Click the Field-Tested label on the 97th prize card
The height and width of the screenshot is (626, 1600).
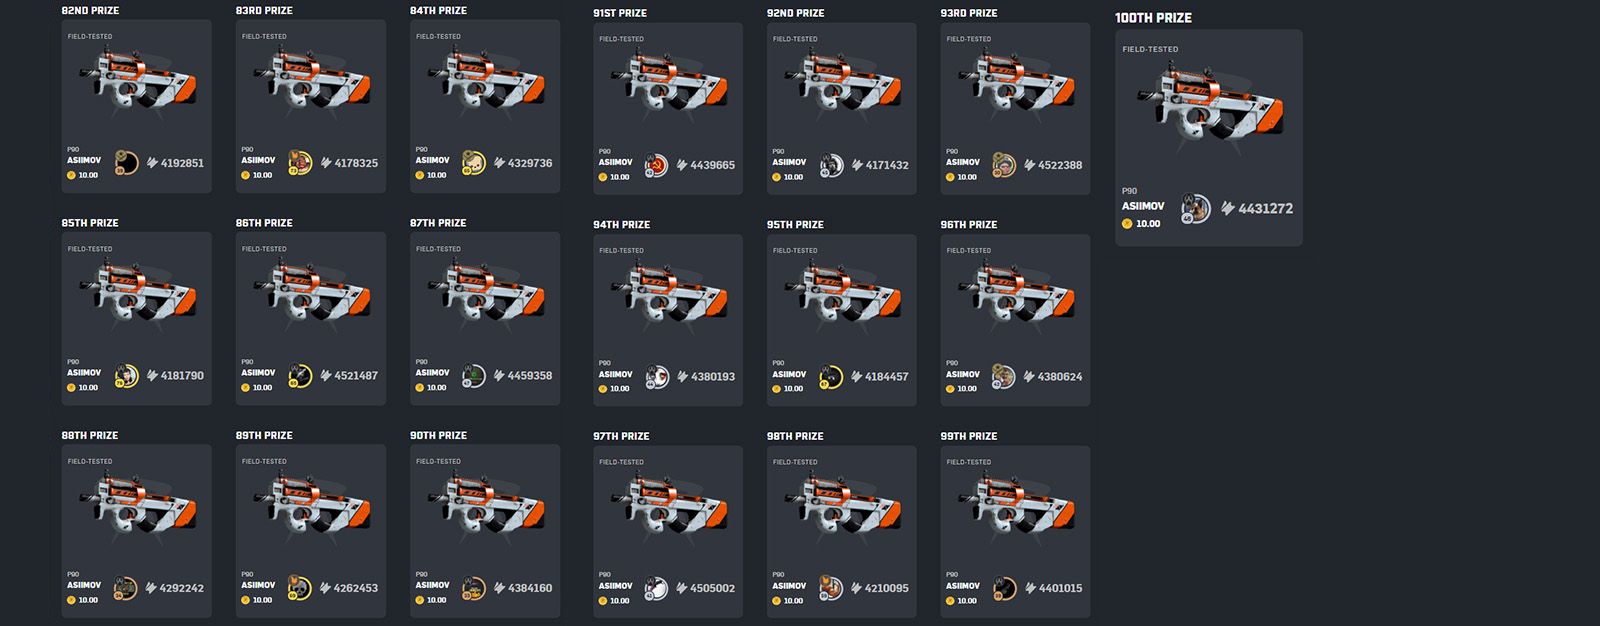[x=621, y=463]
